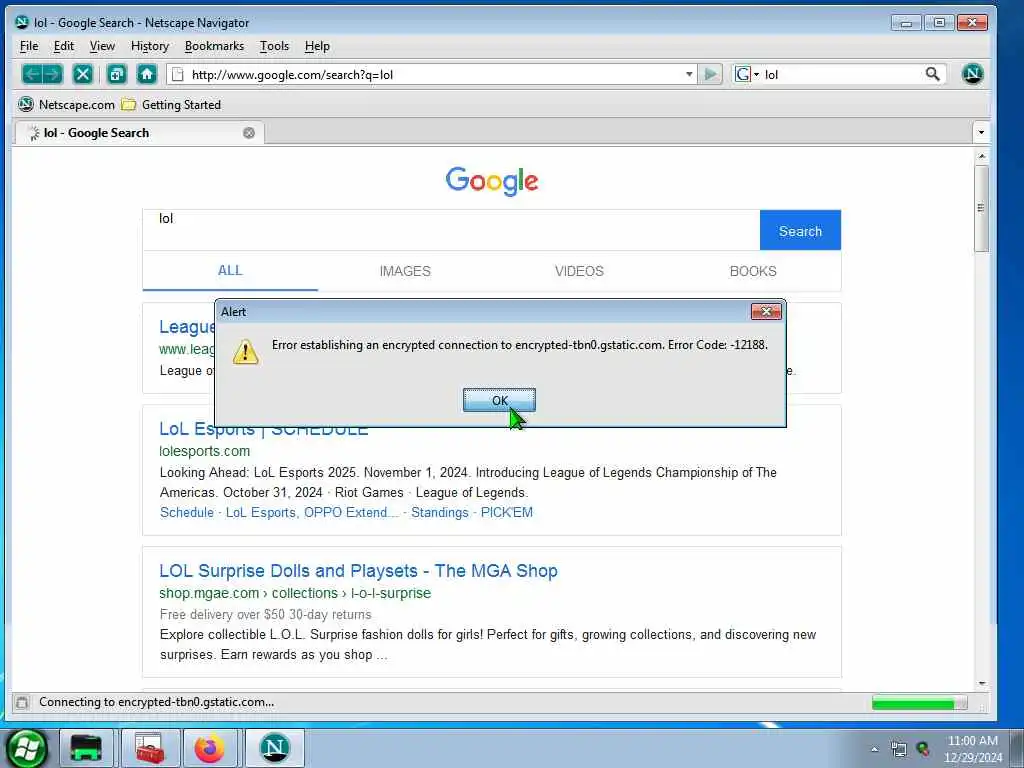The width and height of the screenshot is (1024, 768).
Task: Open the address bar URL dropdown
Action: click(x=689, y=74)
